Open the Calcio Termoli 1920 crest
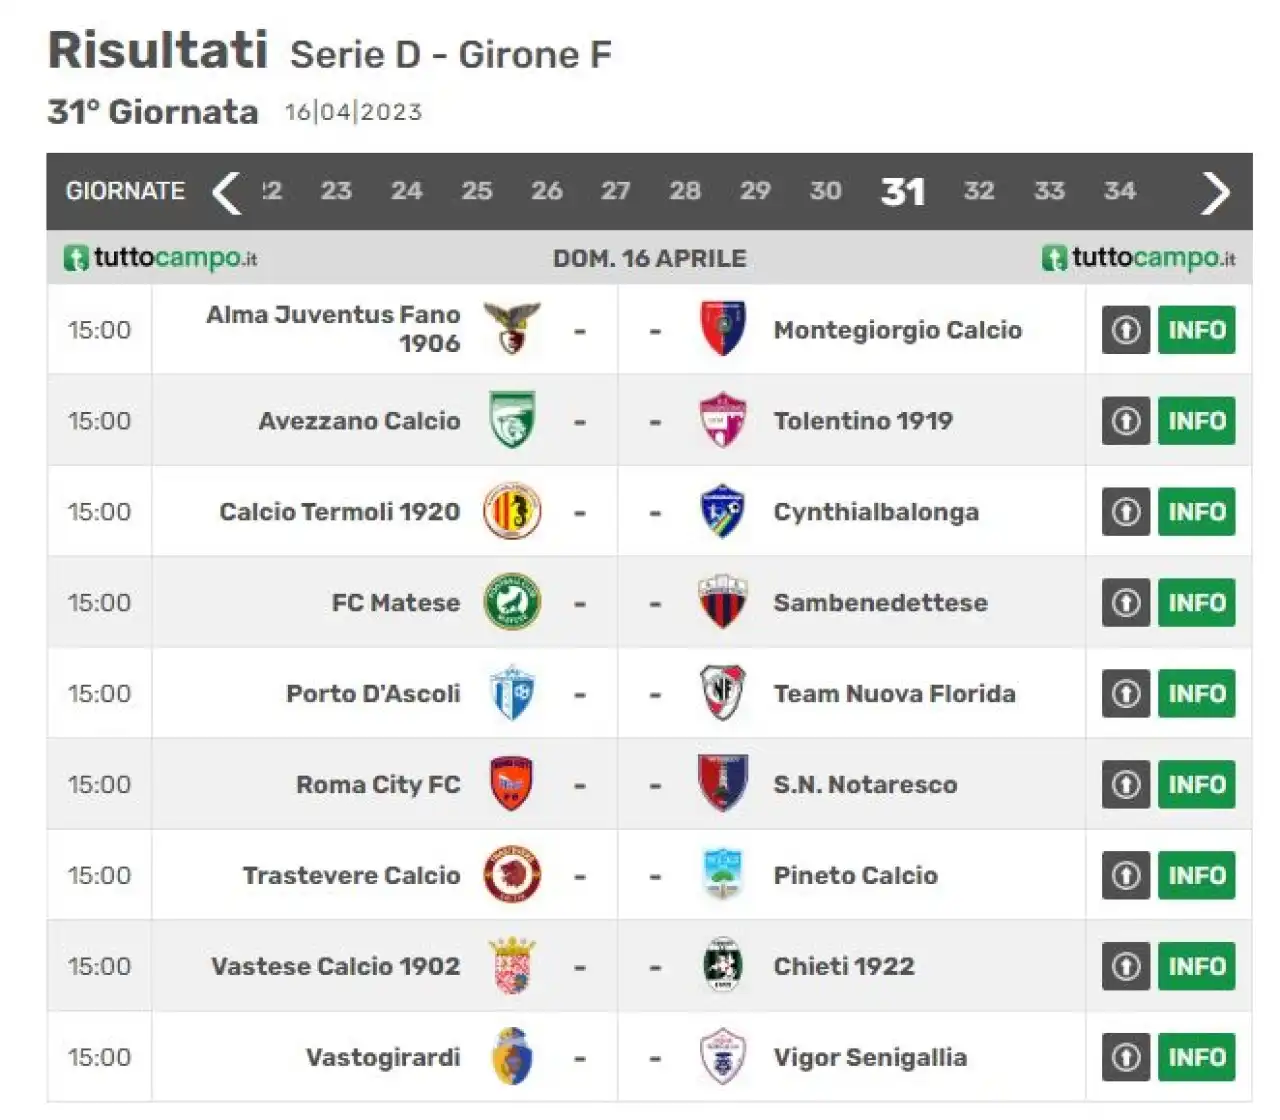The height and width of the screenshot is (1120, 1280). (x=512, y=511)
